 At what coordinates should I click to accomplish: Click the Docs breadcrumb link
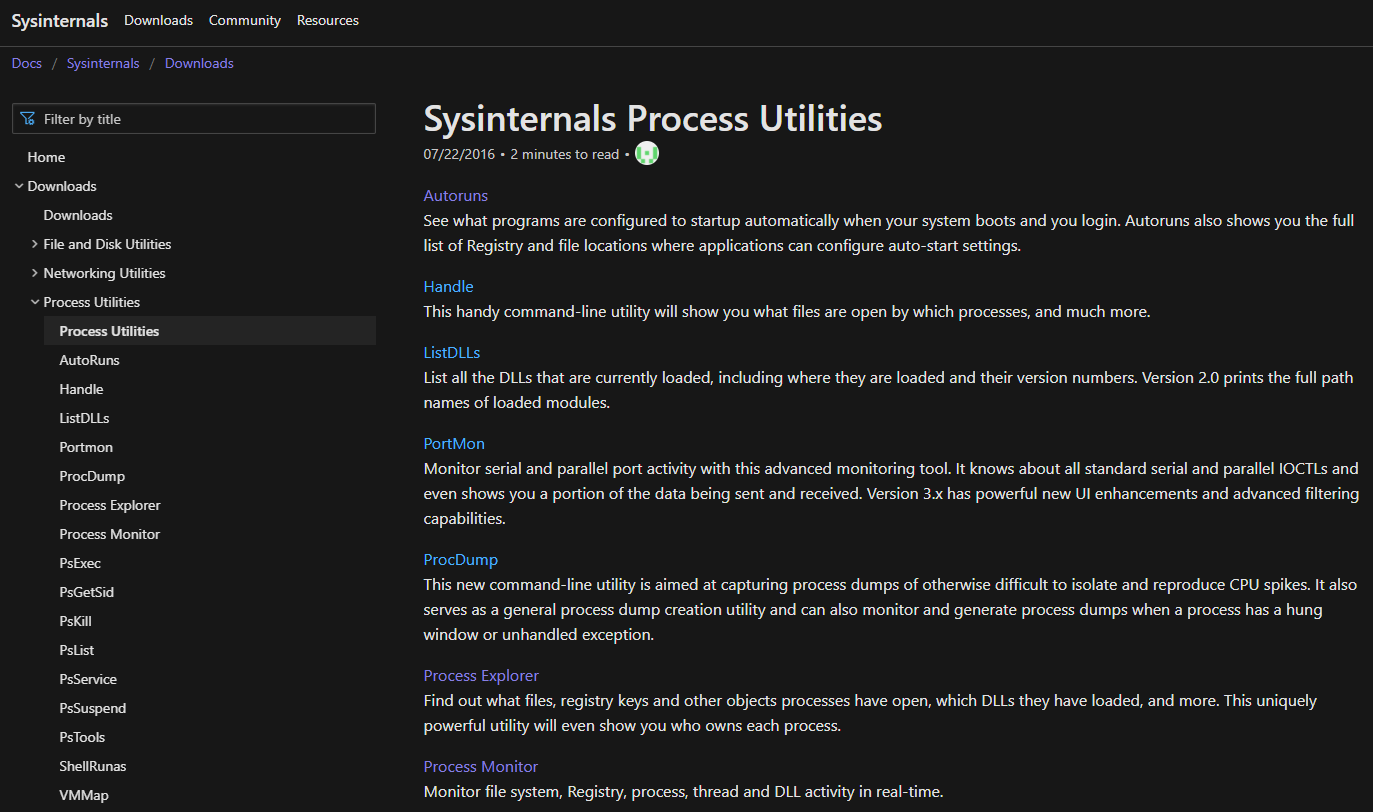(x=27, y=63)
